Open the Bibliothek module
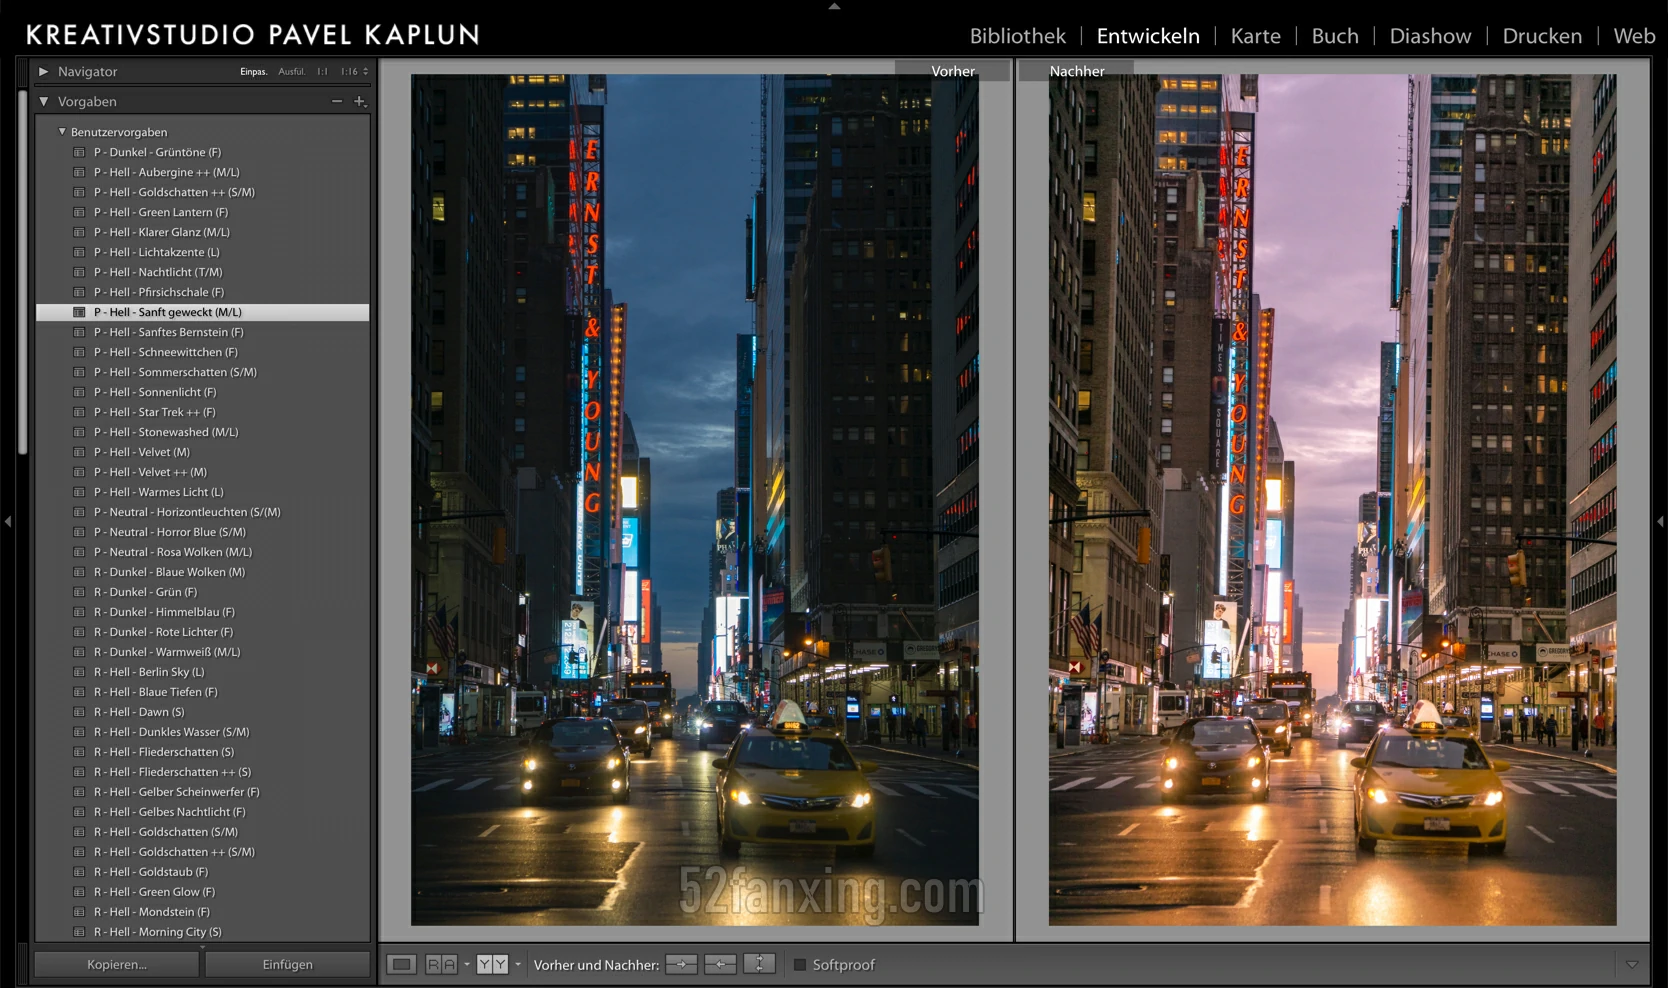Screen dimensions: 1668x988 [1018, 36]
